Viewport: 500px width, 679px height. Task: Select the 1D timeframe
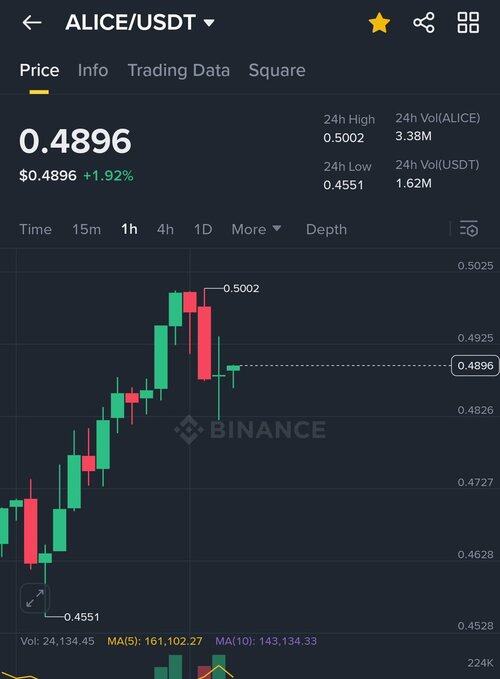(203, 229)
